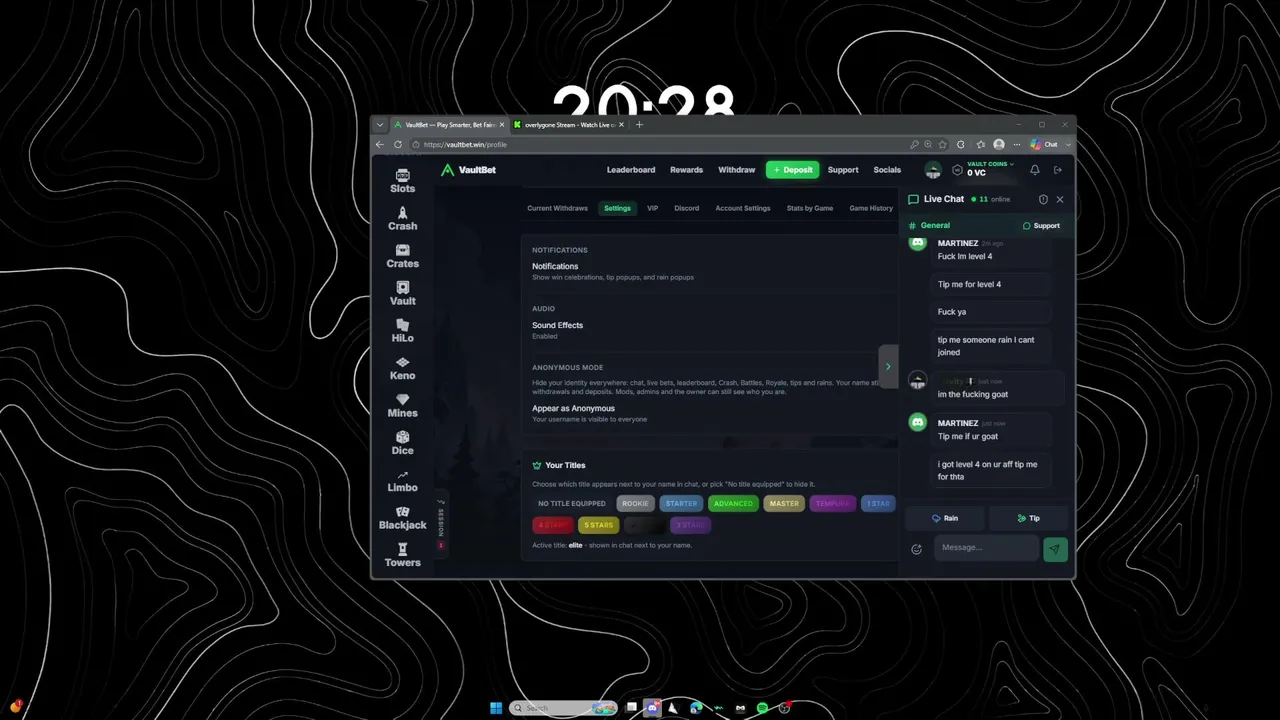This screenshot has height=720, width=1280.
Task: Click the Tip button in chat
Action: point(1028,518)
